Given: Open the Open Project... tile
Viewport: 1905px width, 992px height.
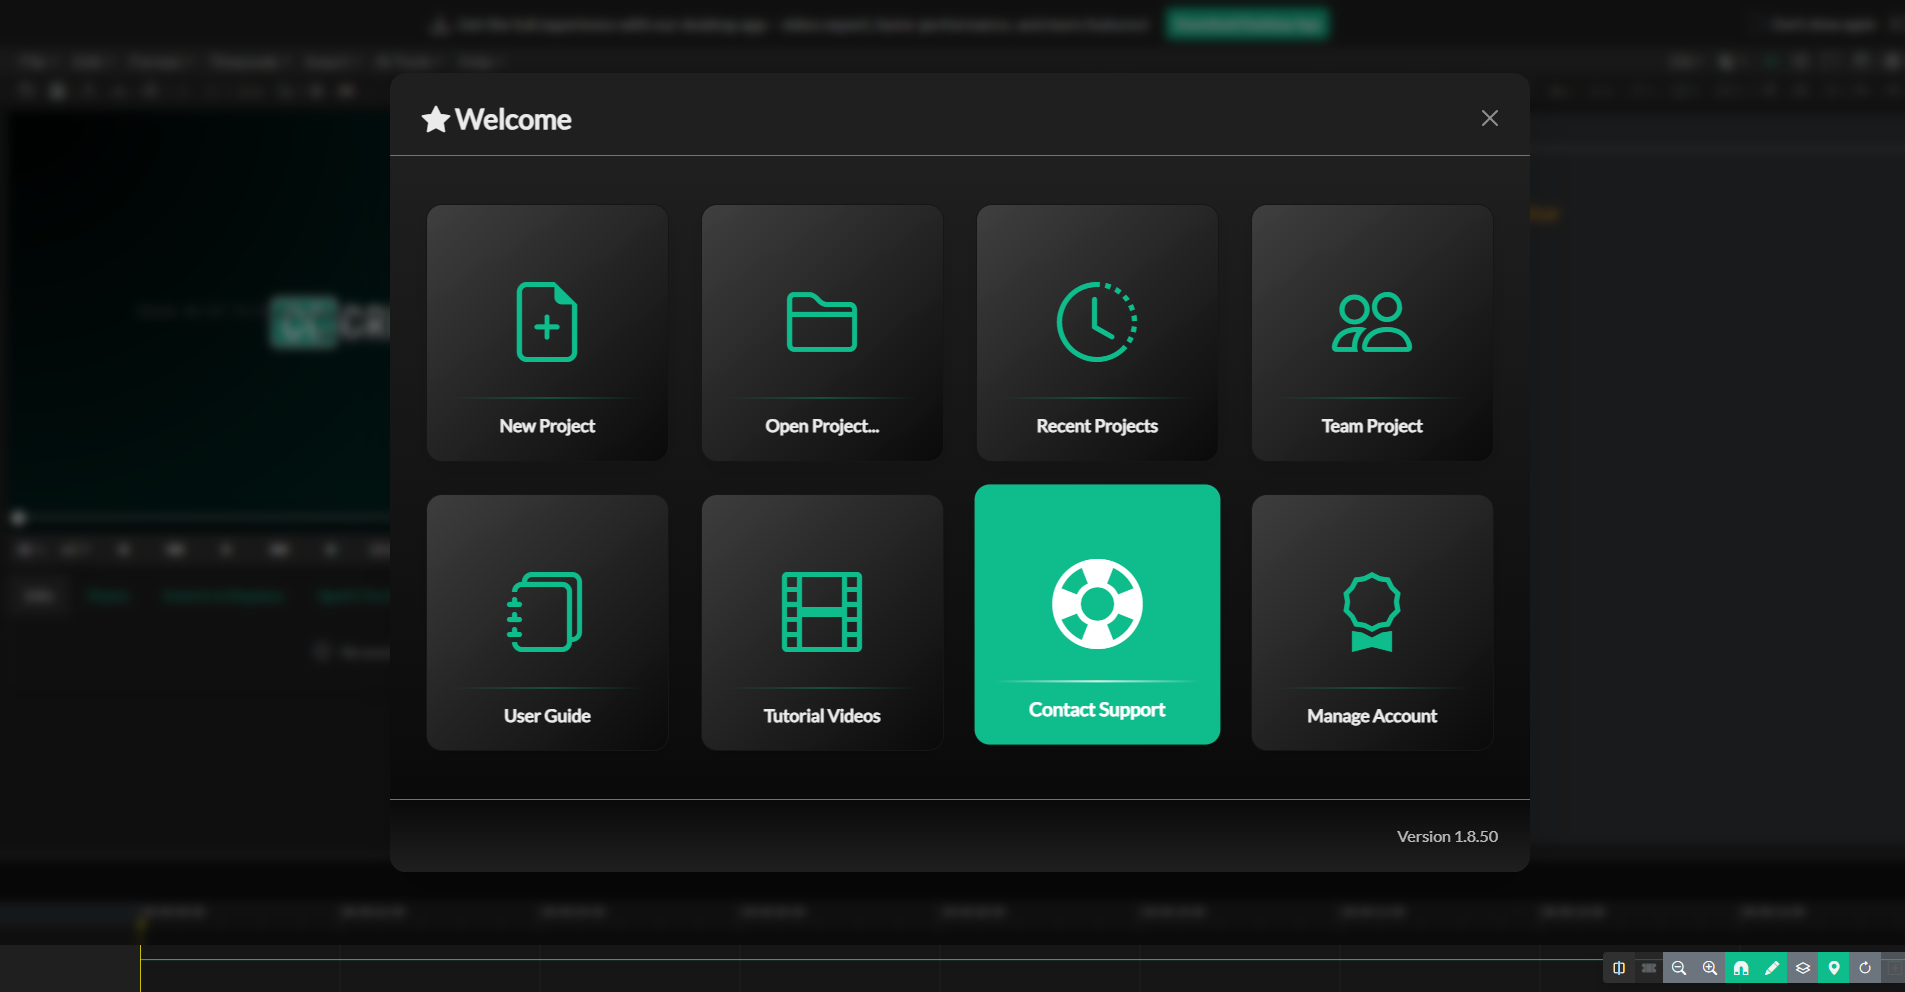Looking at the screenshot, I should (822, 333).
